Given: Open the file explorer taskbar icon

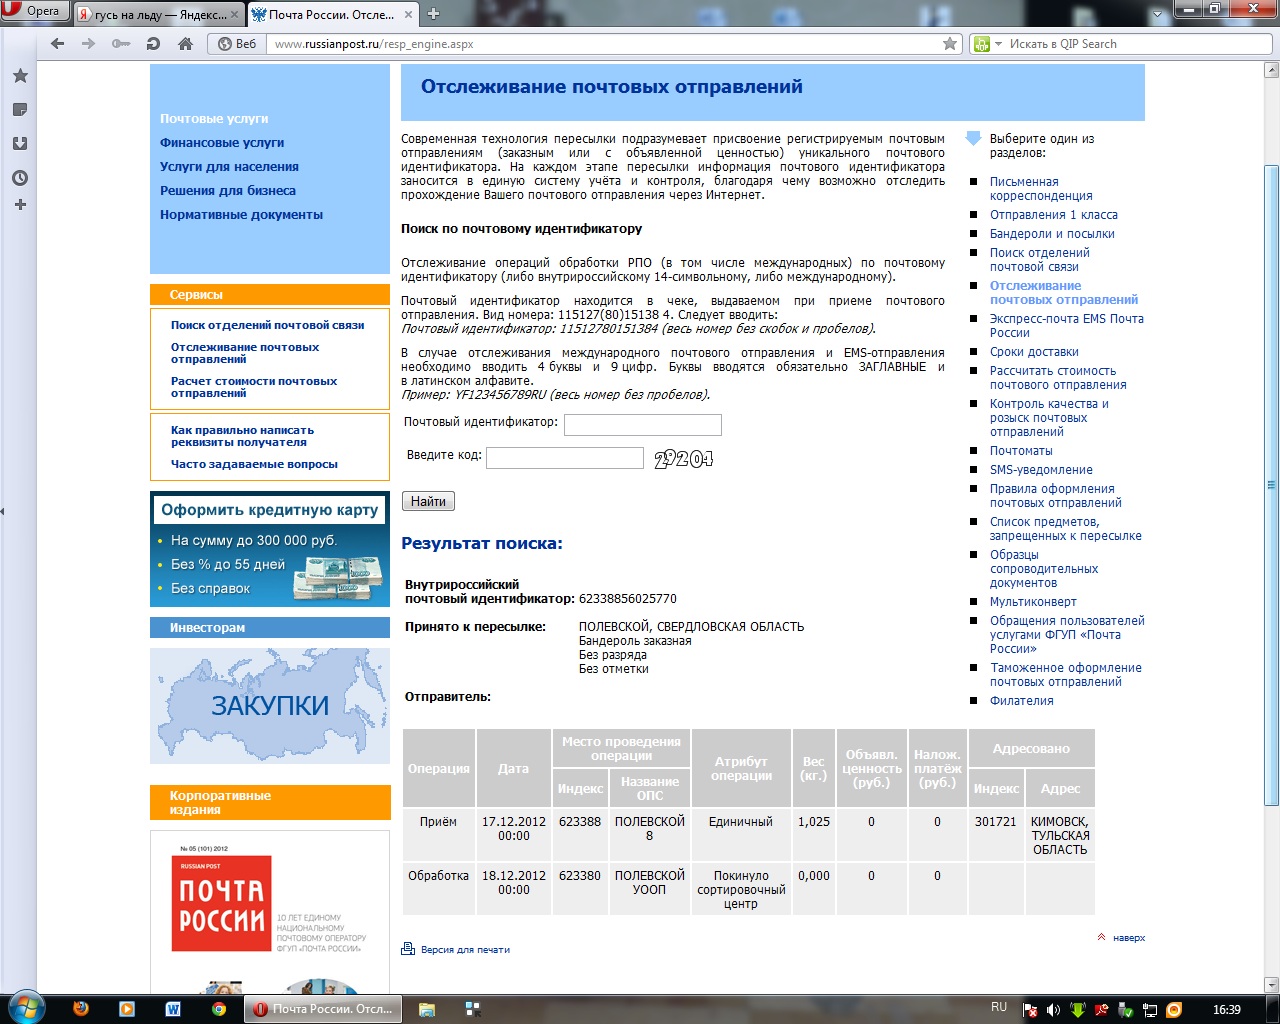Looking at the screenshot, I should point(427,1009).
